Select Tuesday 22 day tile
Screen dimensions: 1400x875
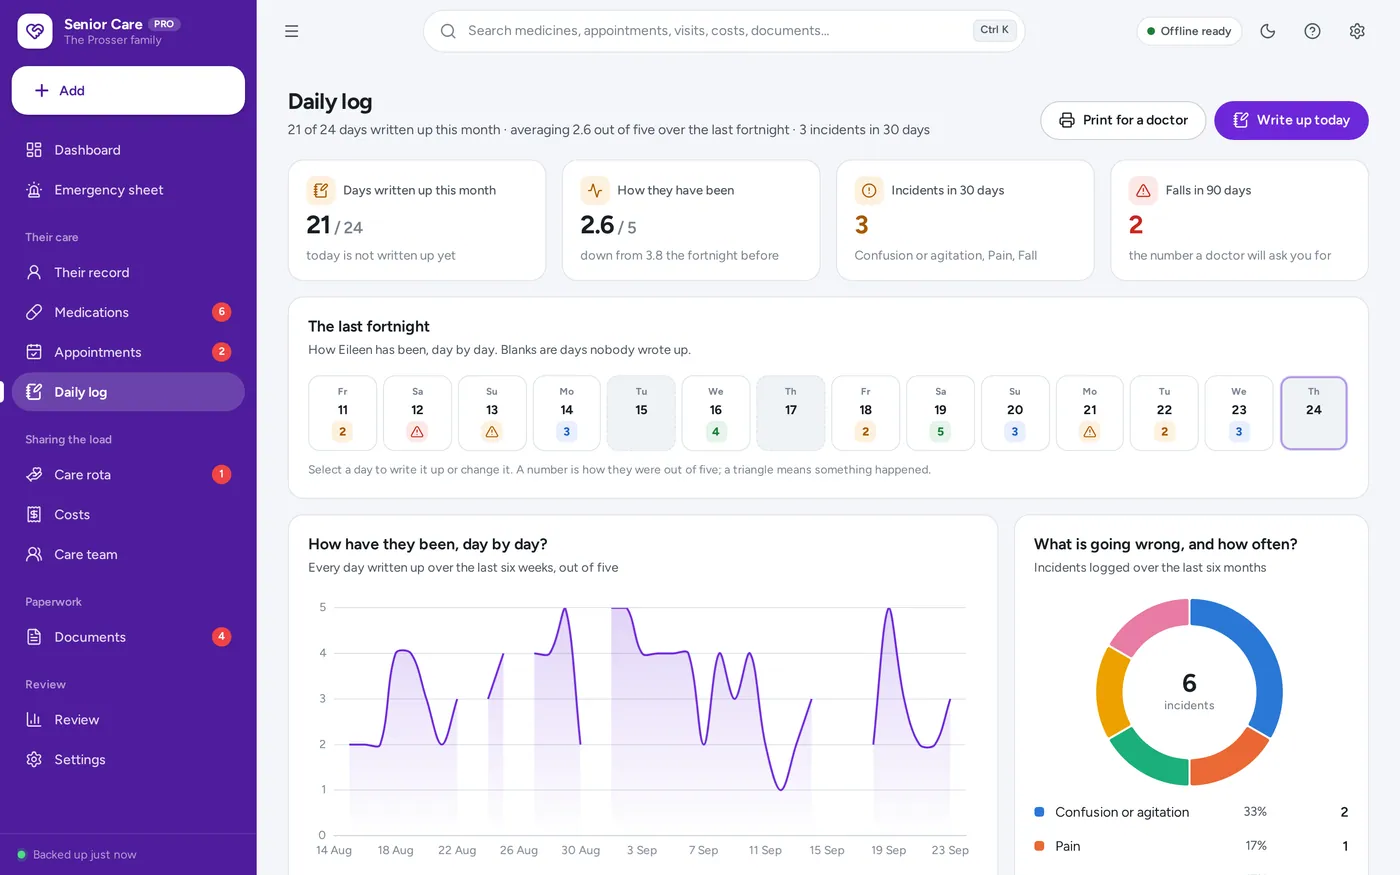click(1164, 413)
